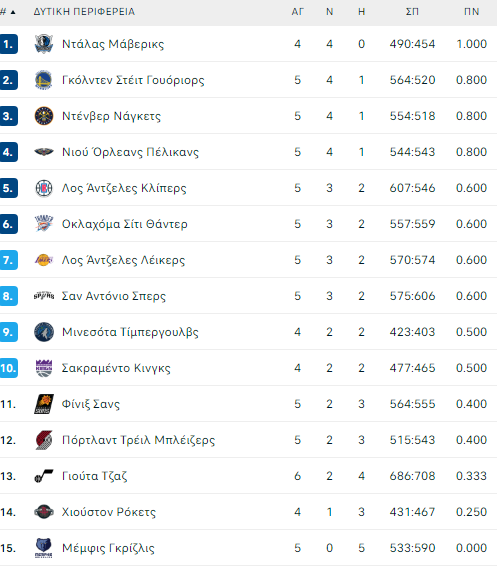Sort table by the ΑΓ column header
Viewport: 497px width, 567px height.
click(x=297, y=12)
